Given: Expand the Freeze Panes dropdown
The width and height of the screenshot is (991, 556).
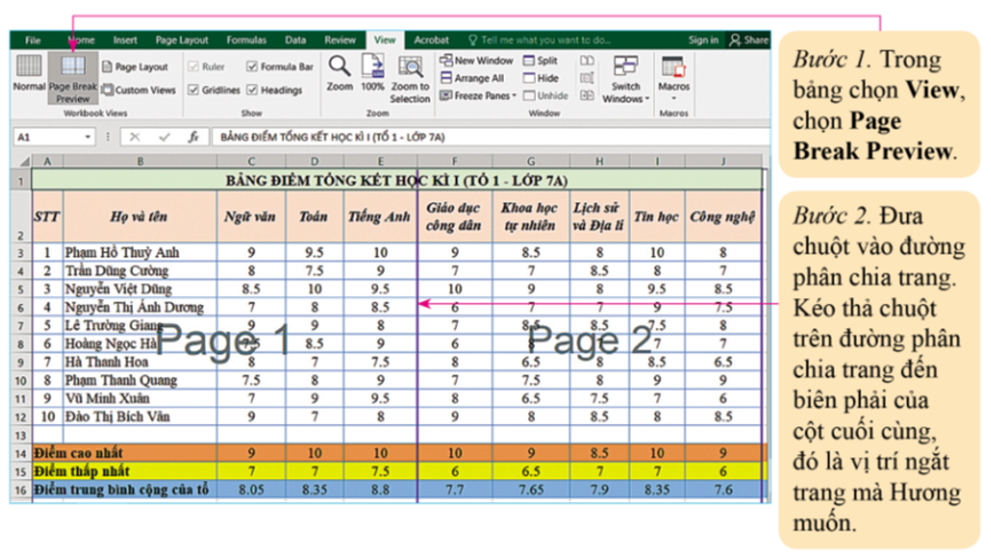Looking at the screenshot, I should pos(478,96).
